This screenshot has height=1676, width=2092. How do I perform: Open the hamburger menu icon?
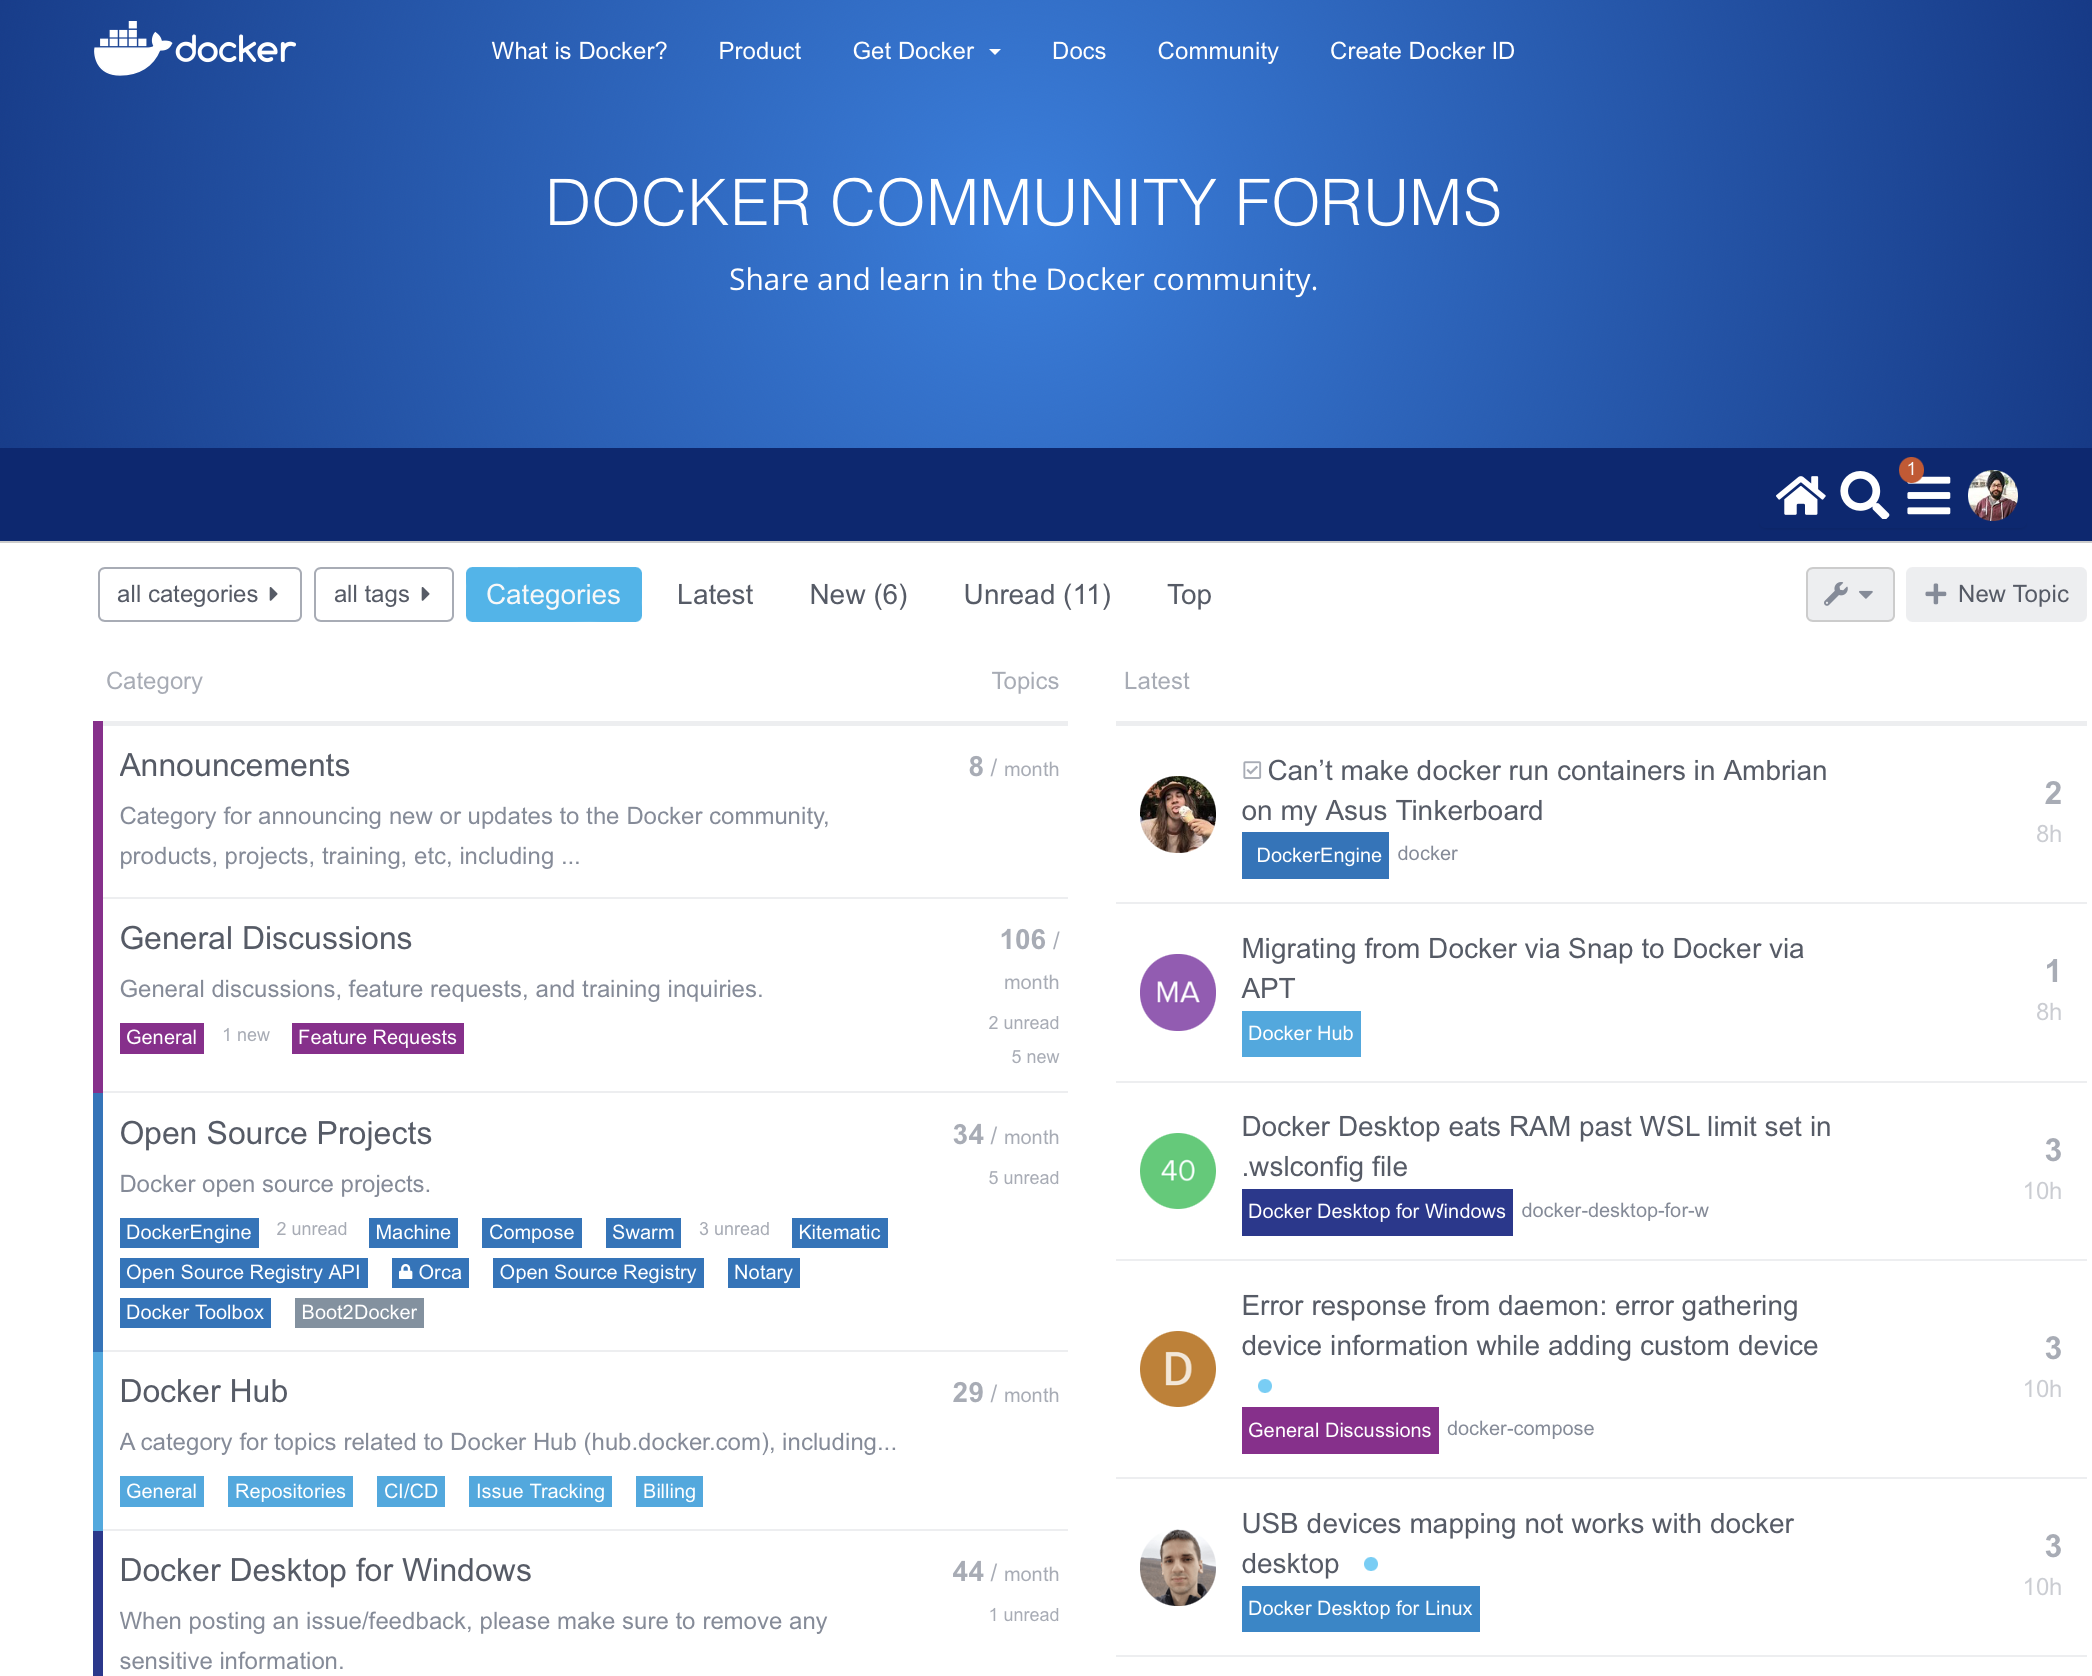click(1928, 497)
